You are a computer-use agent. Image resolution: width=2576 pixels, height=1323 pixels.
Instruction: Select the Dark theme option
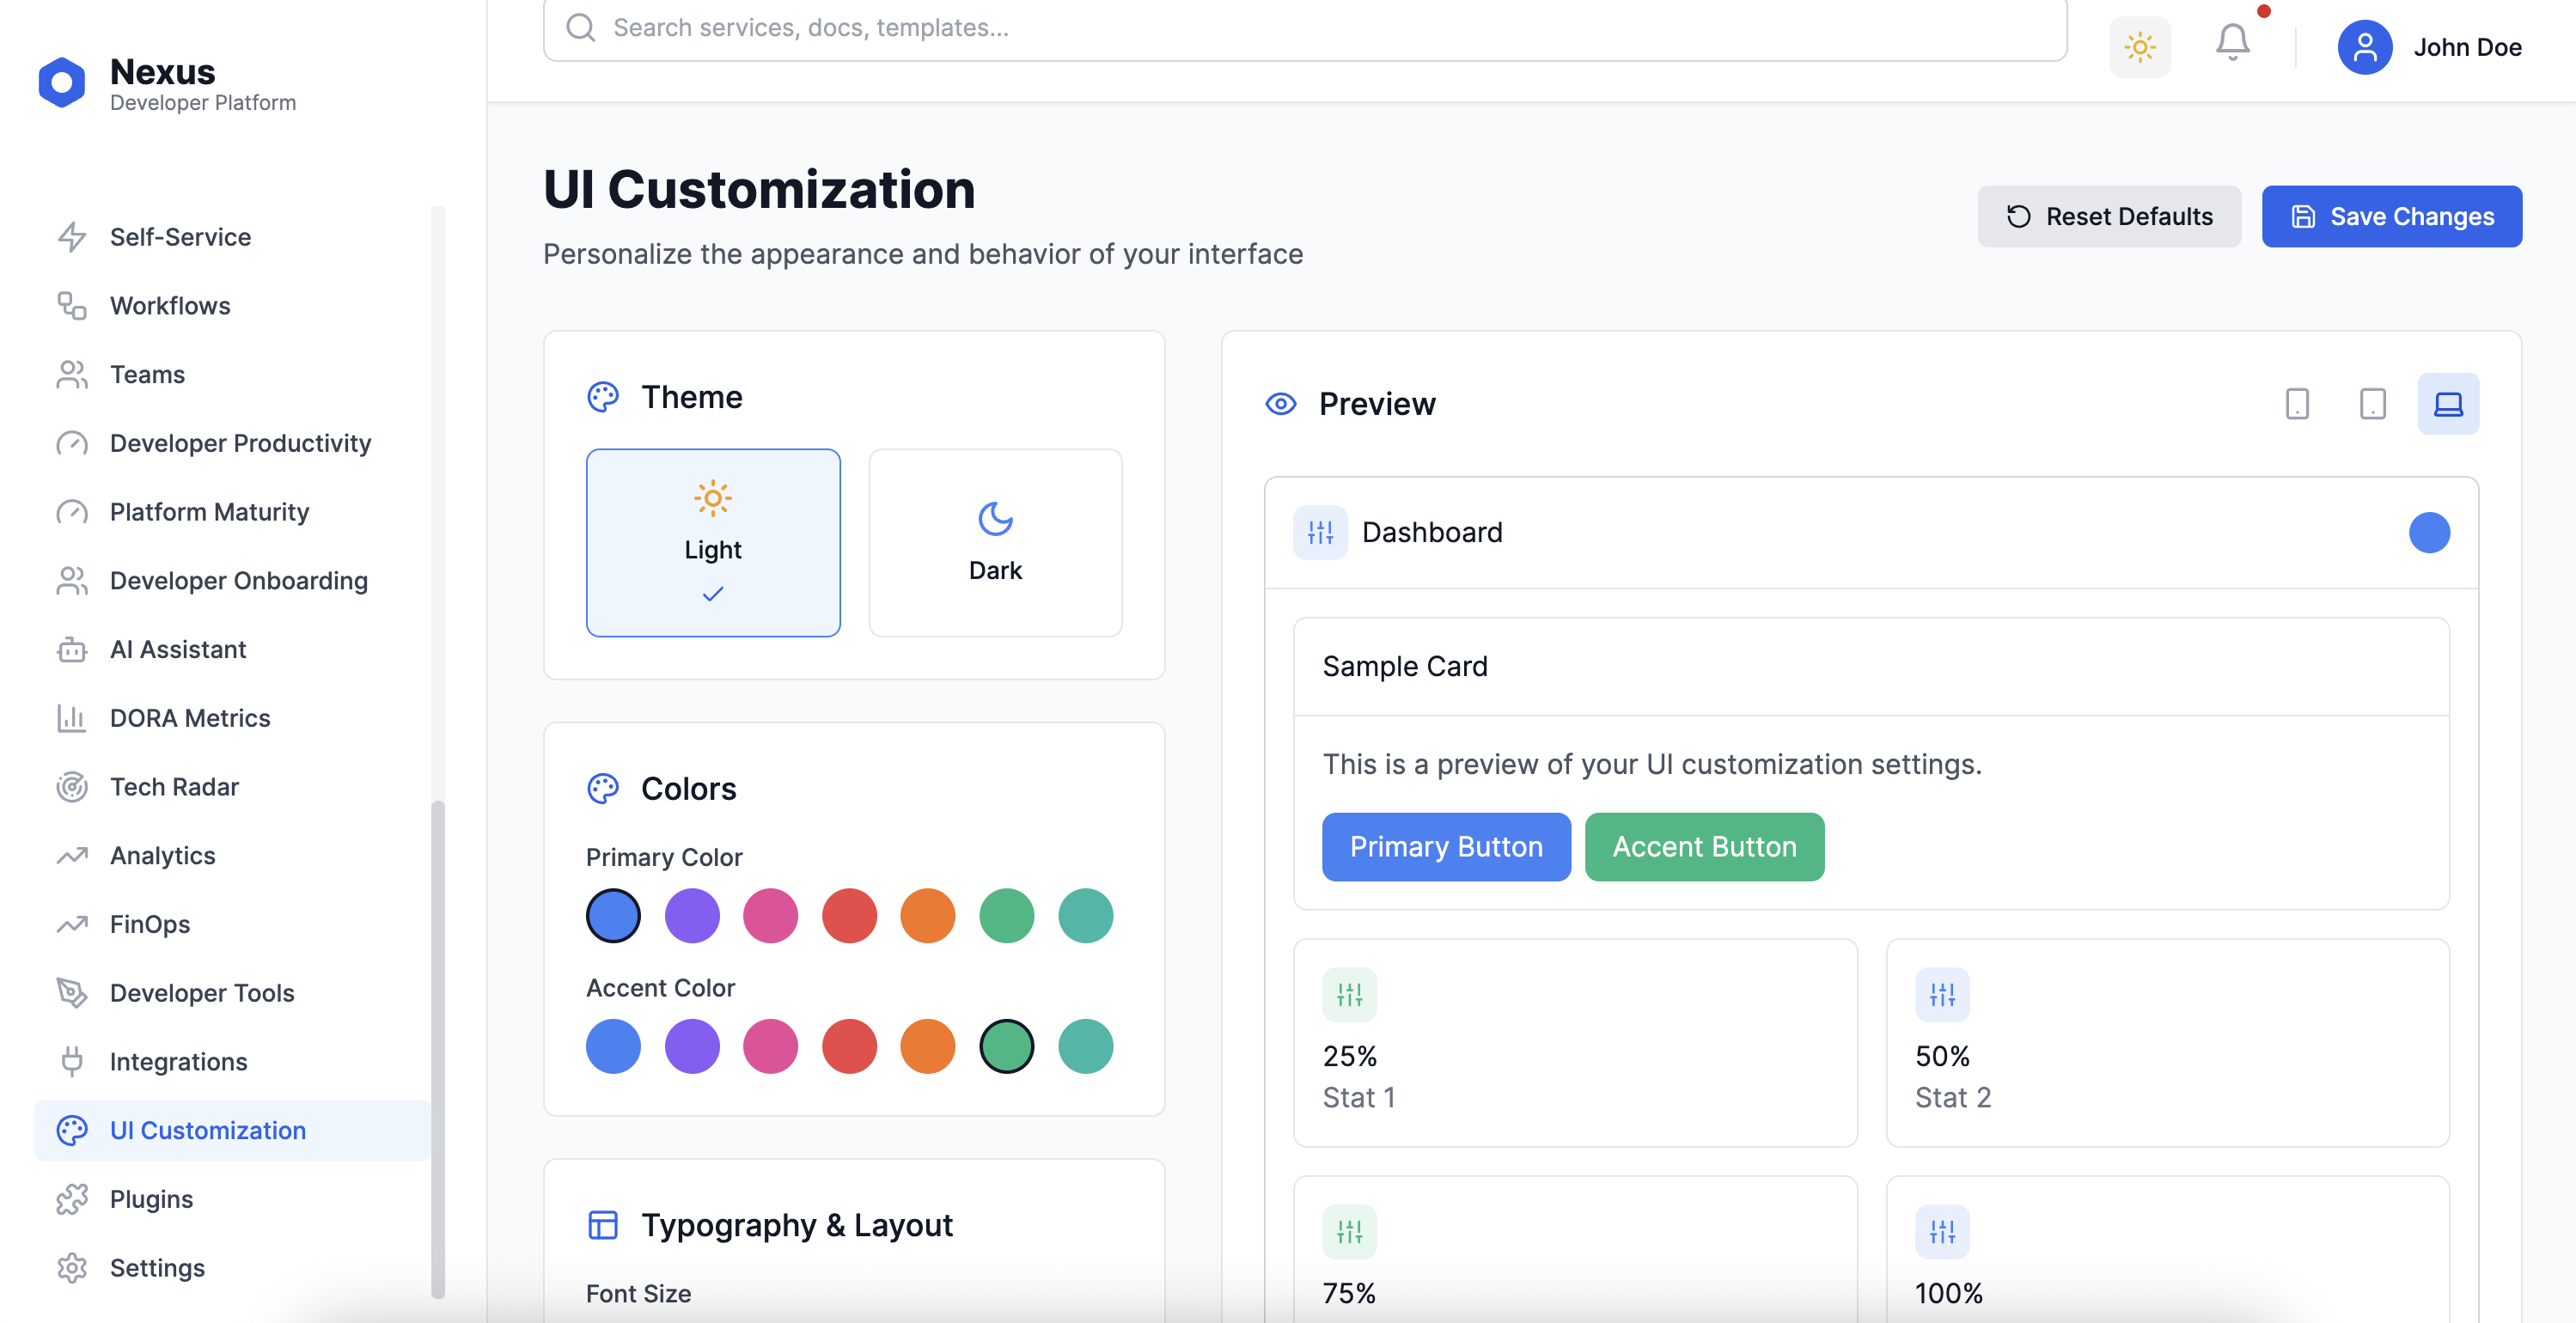coord(995,542)
